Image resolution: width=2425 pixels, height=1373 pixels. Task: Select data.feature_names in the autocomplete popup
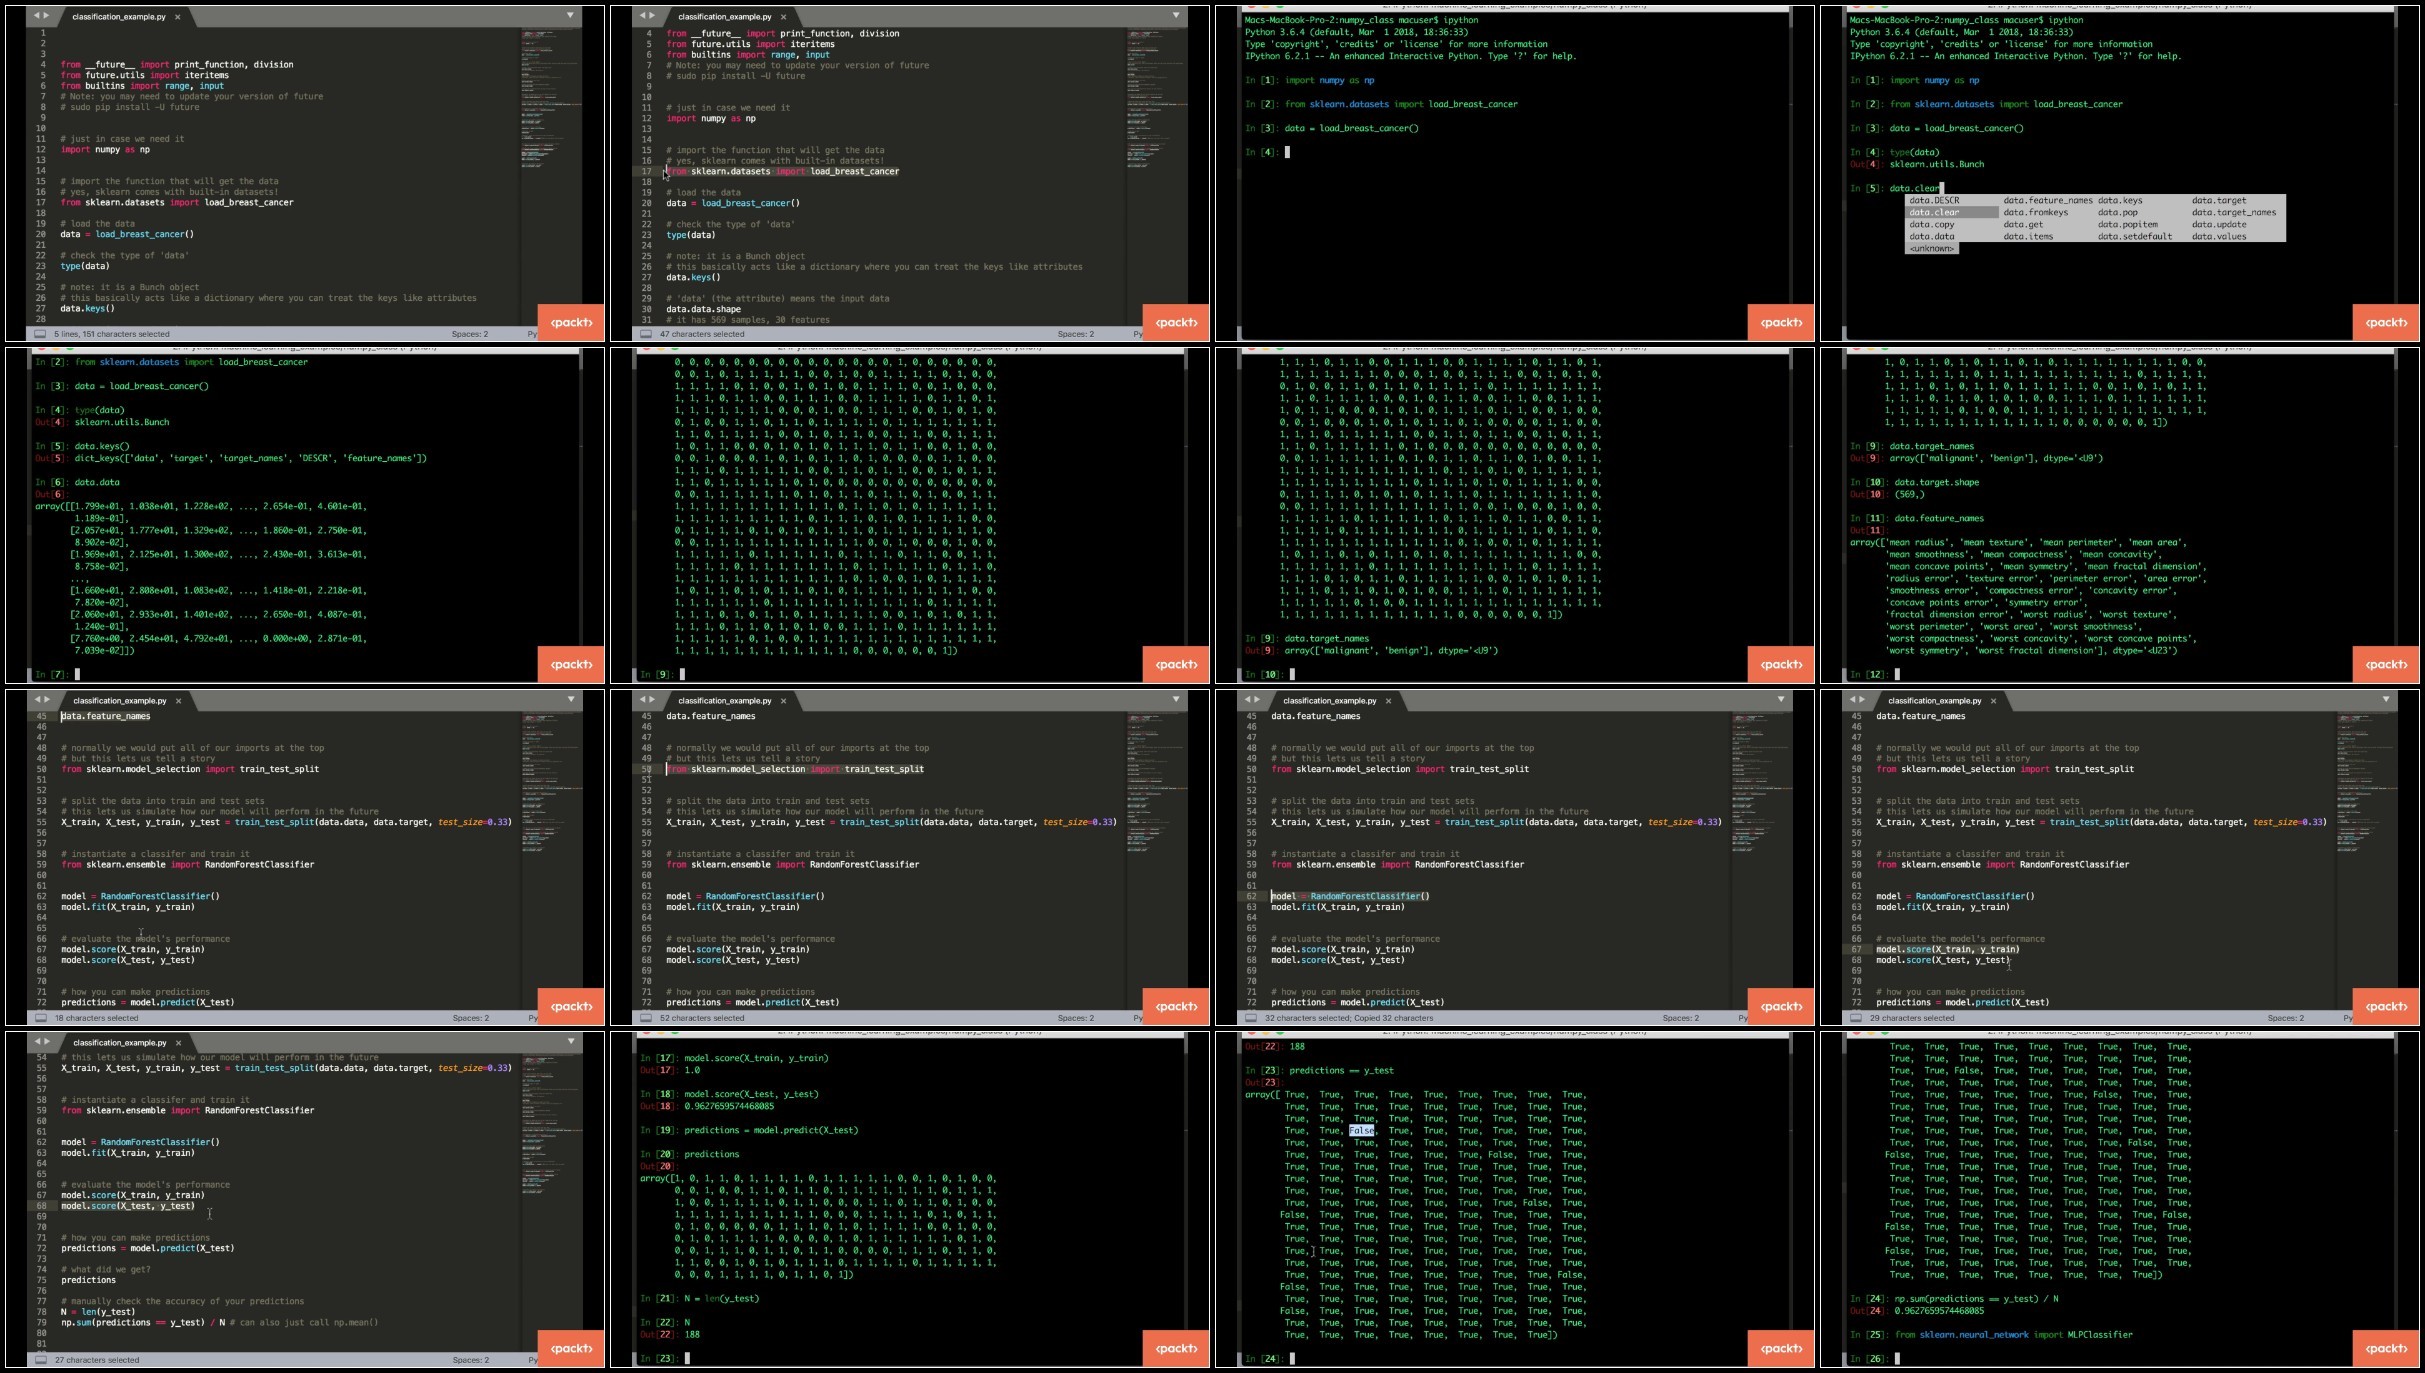click(x=2048, y=201)
